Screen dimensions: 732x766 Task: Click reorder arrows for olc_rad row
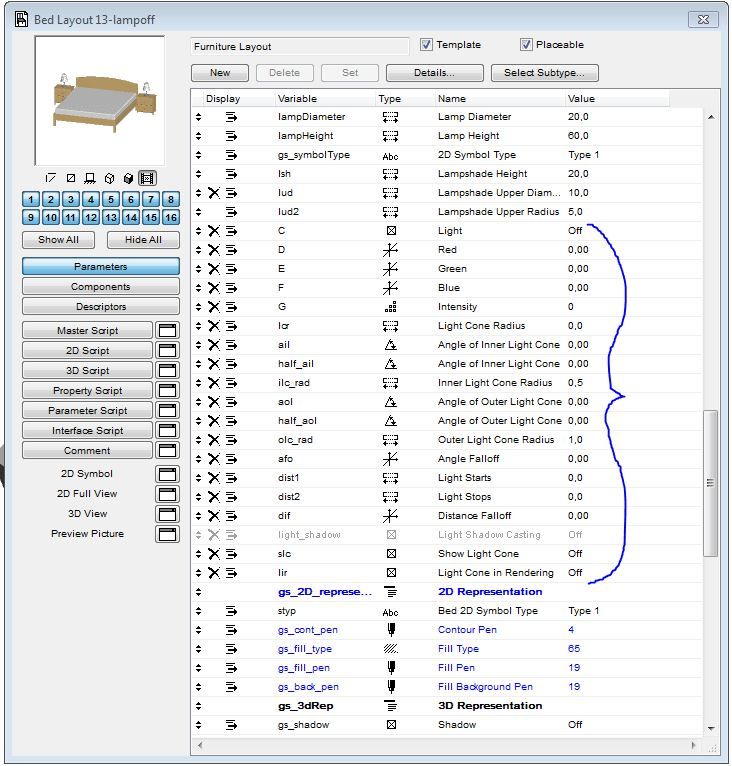(198, 440)
